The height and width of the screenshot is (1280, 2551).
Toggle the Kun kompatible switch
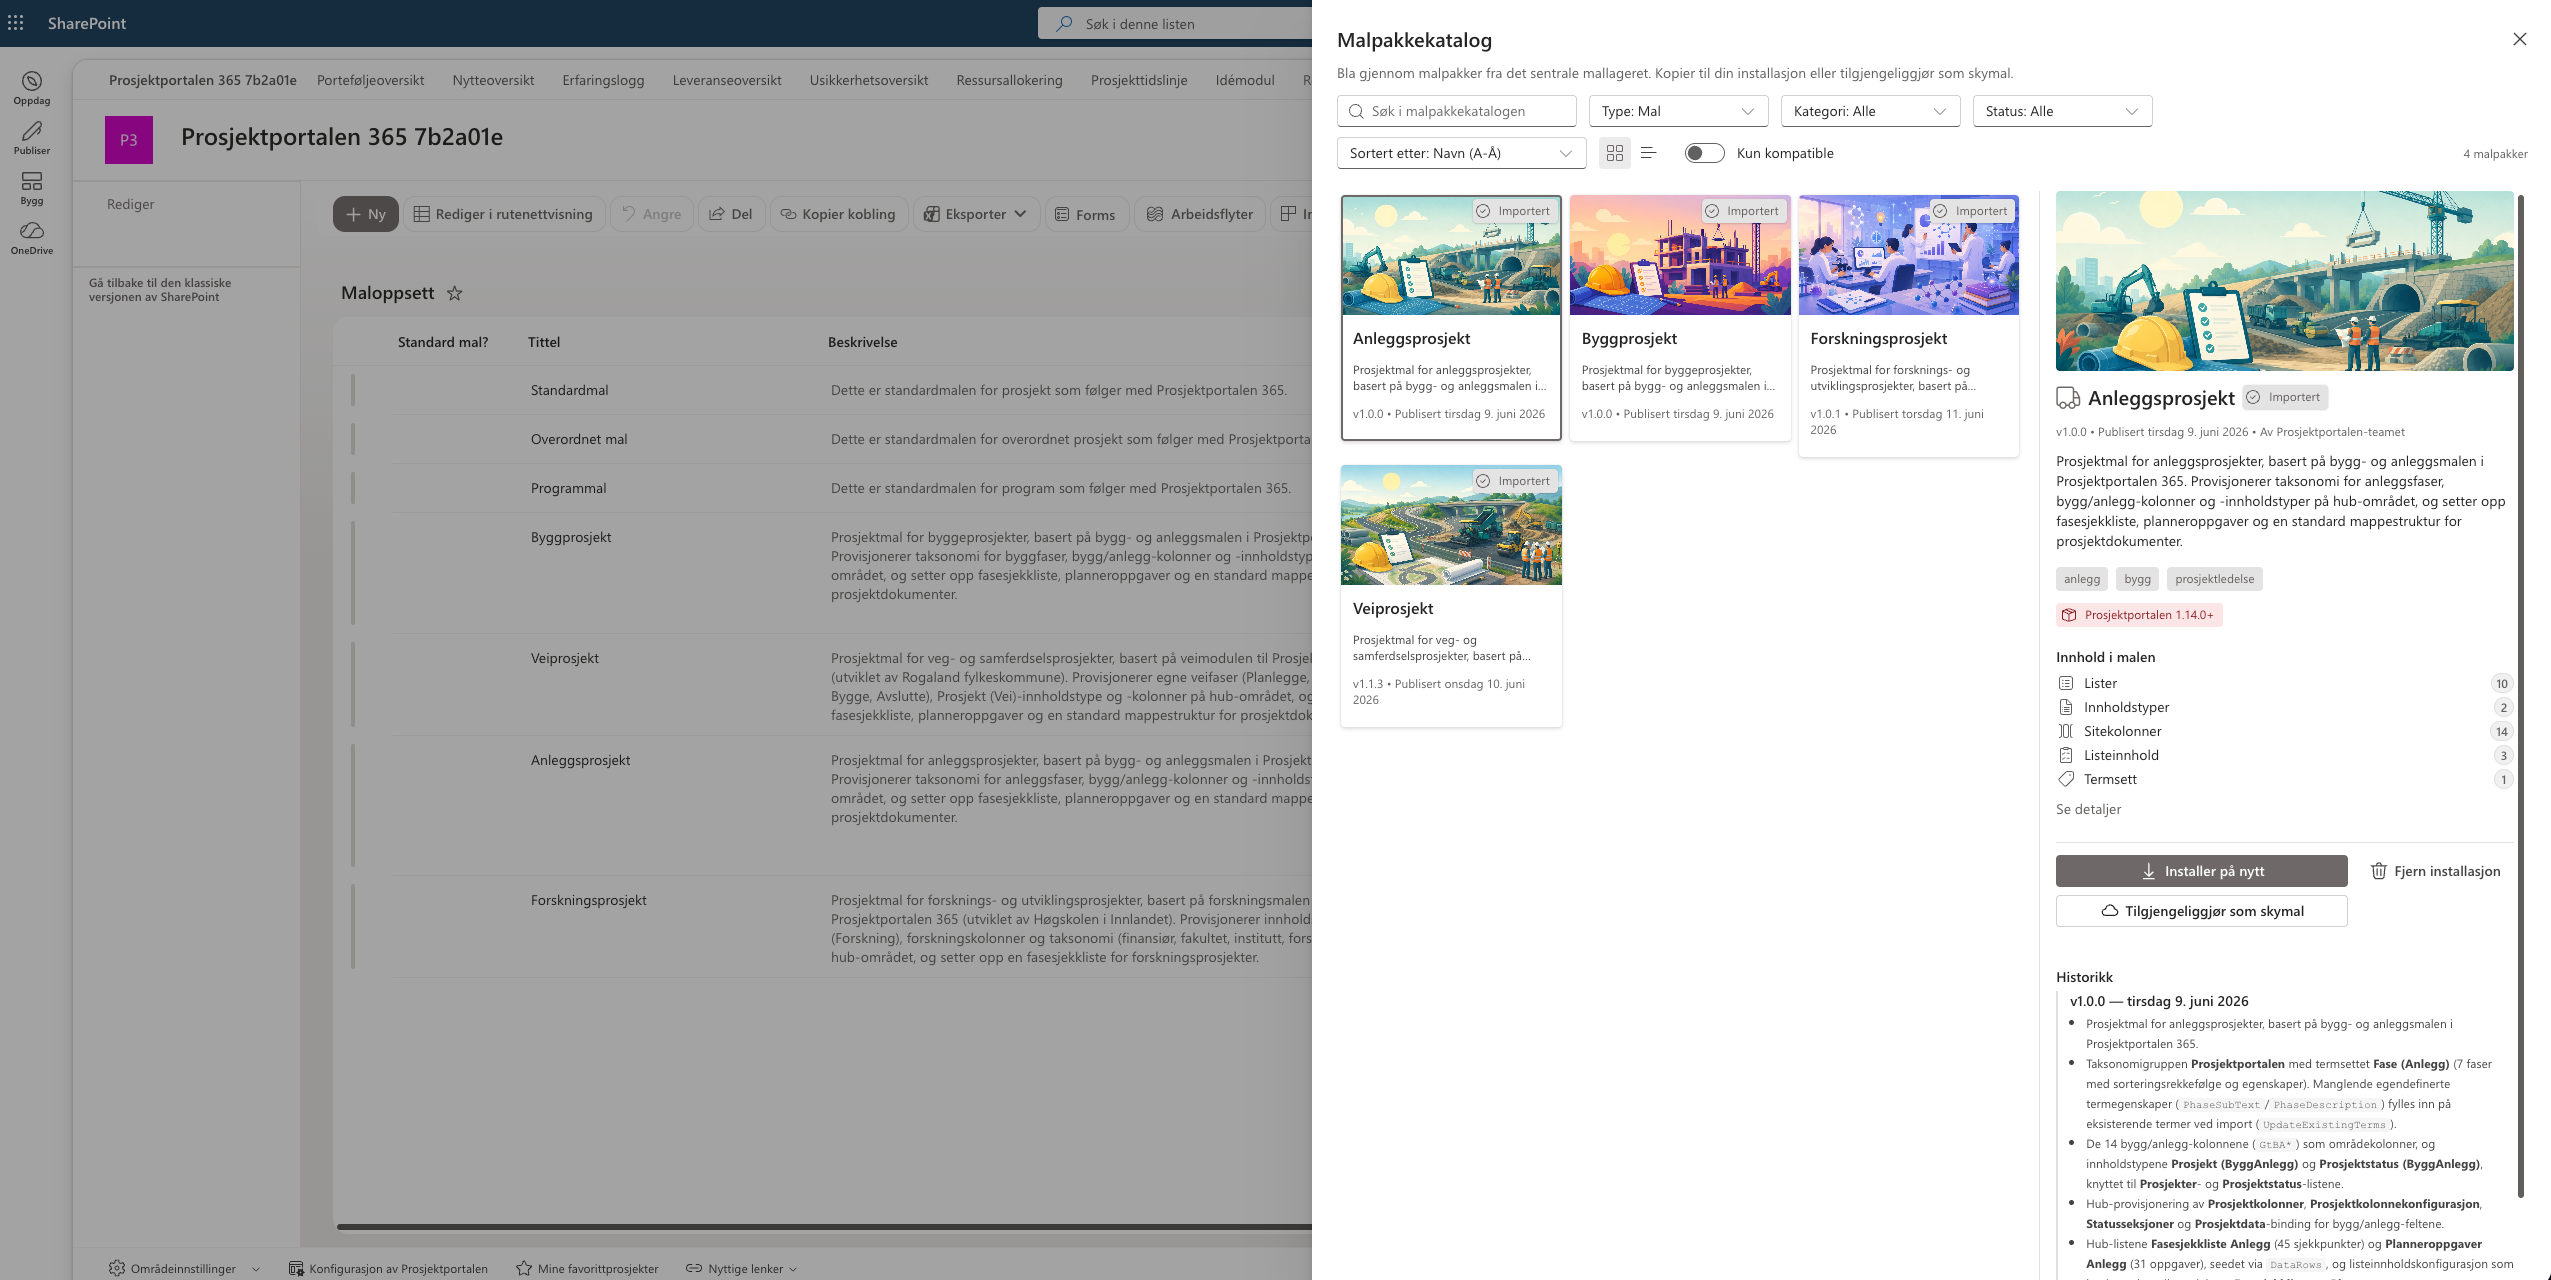(1704, 153)
